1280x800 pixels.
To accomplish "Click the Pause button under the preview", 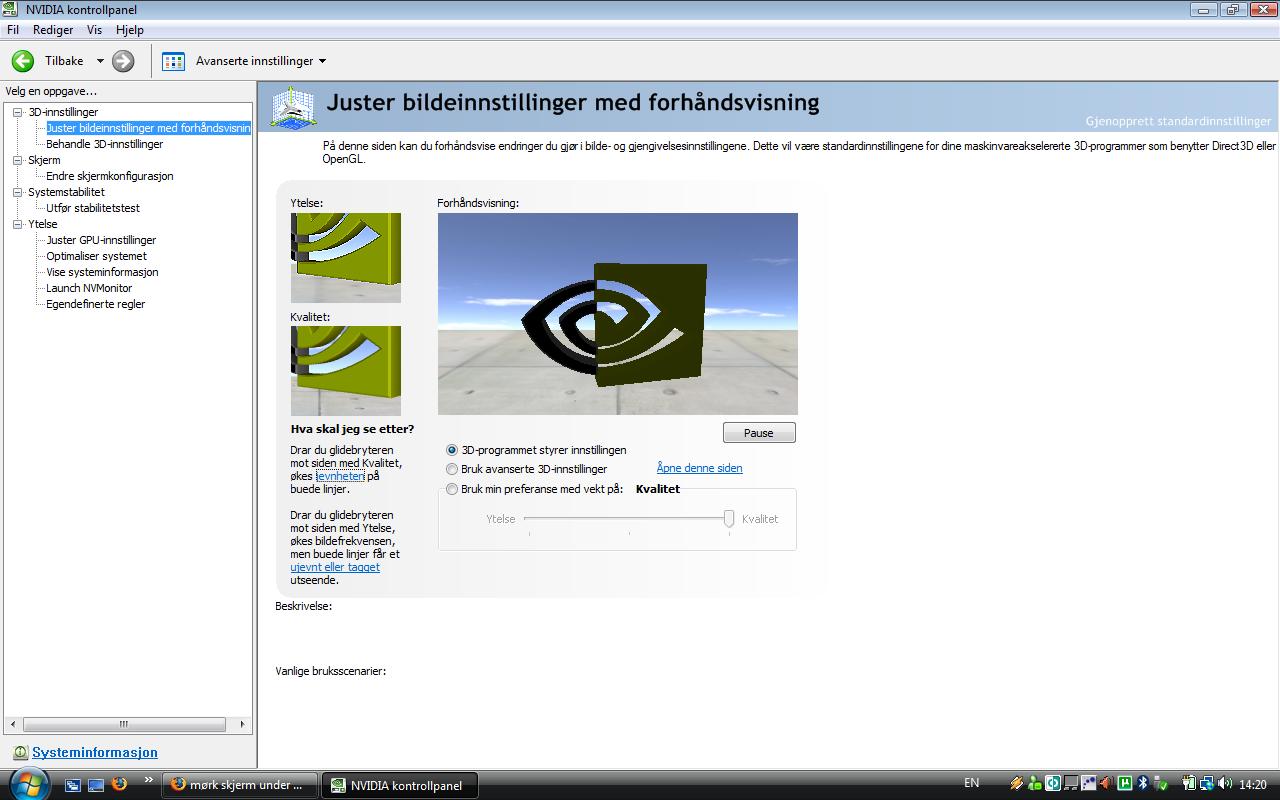I will click(x=759, y=433).
